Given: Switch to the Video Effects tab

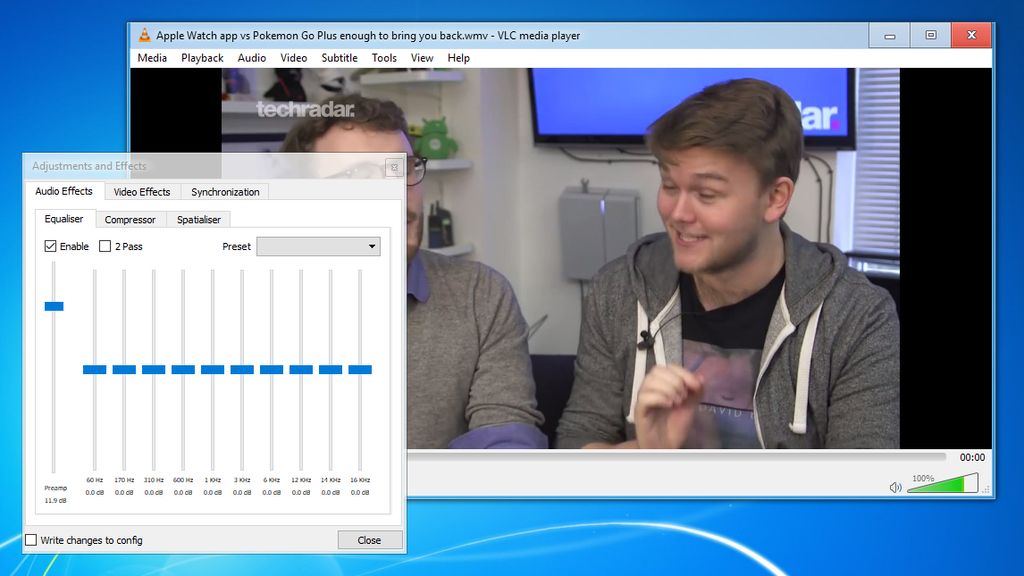Looking at the screenshot, I should pyautogui.click(x=142, y=192).
